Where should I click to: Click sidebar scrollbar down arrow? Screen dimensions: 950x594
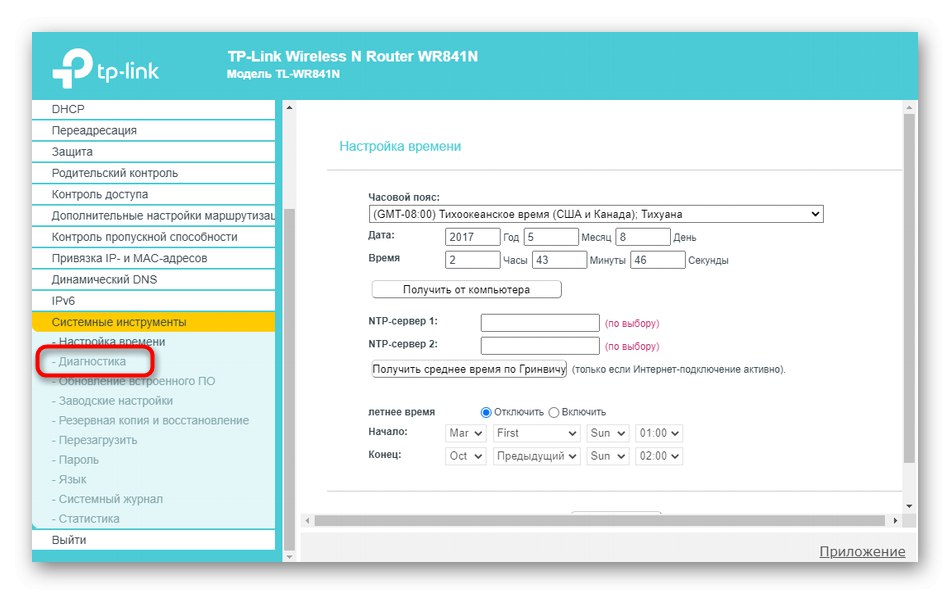point(289,555)
